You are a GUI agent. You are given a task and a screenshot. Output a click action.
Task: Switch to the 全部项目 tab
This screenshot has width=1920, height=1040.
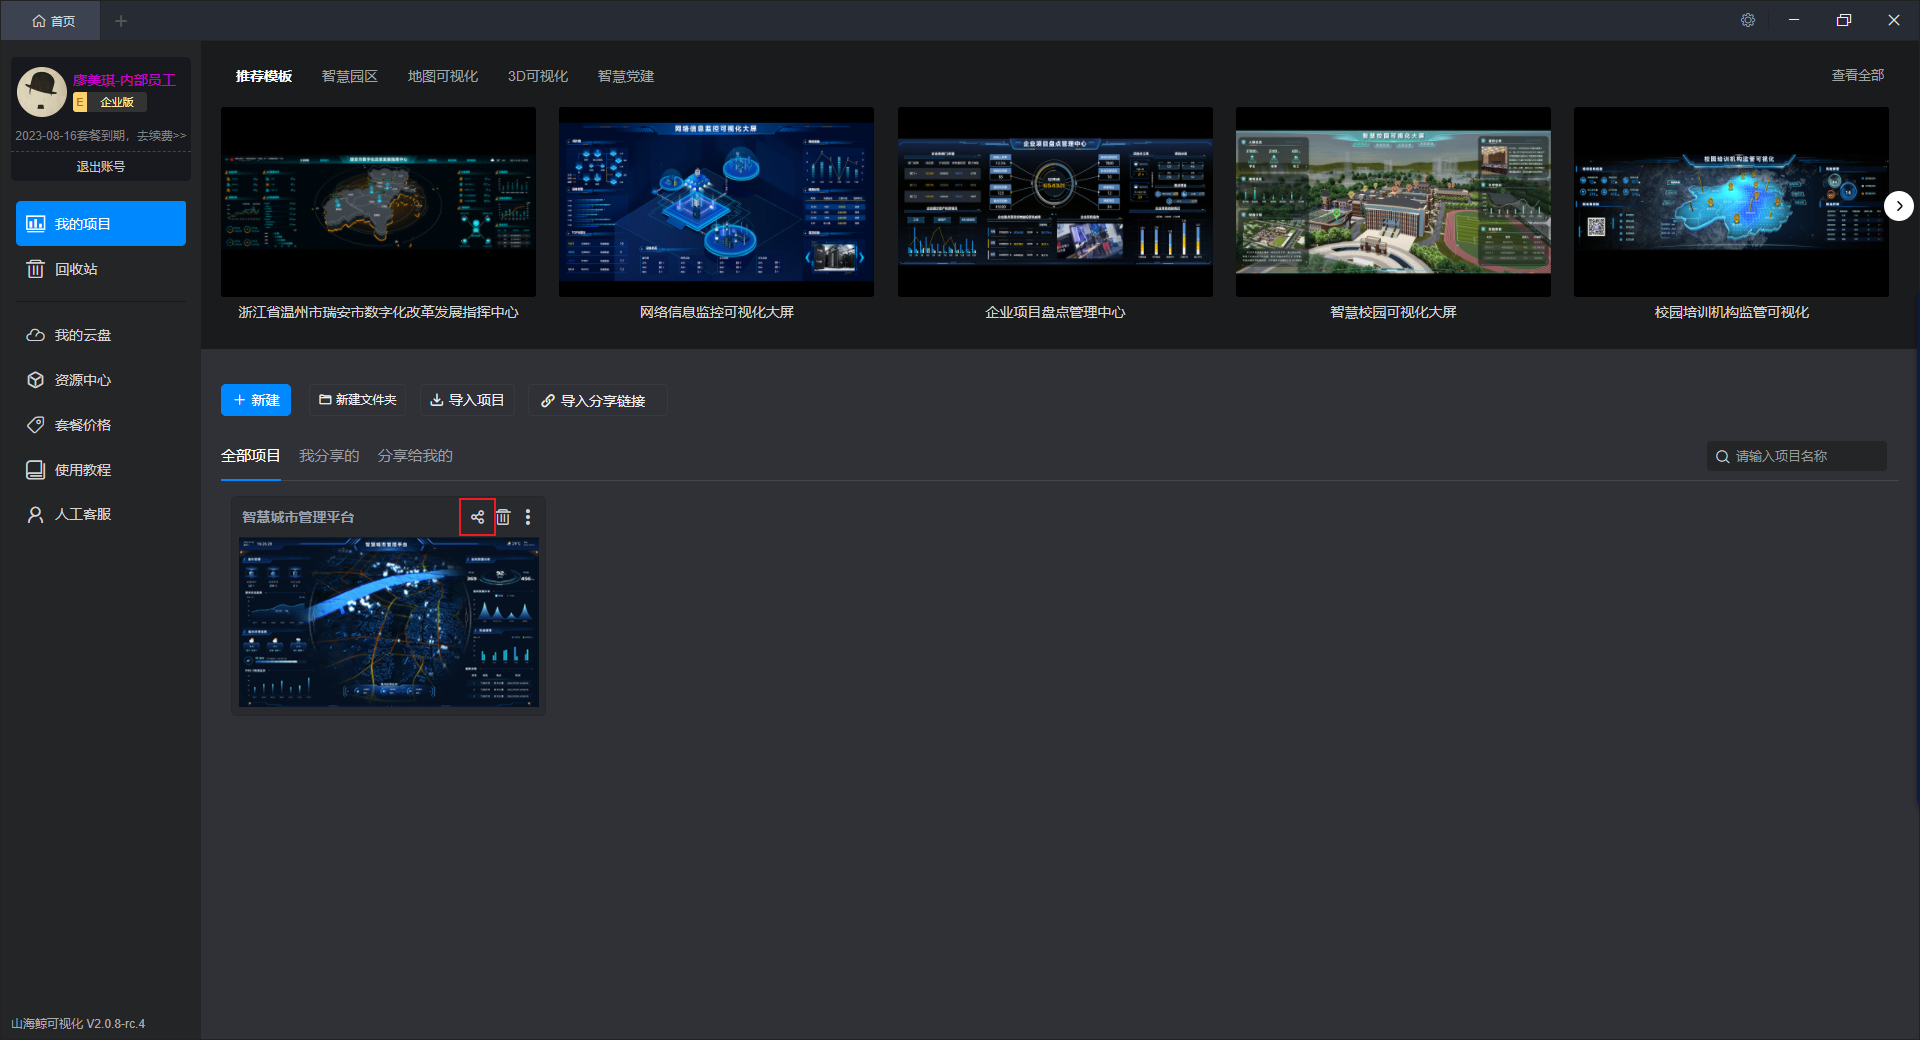tap(251, 456)
